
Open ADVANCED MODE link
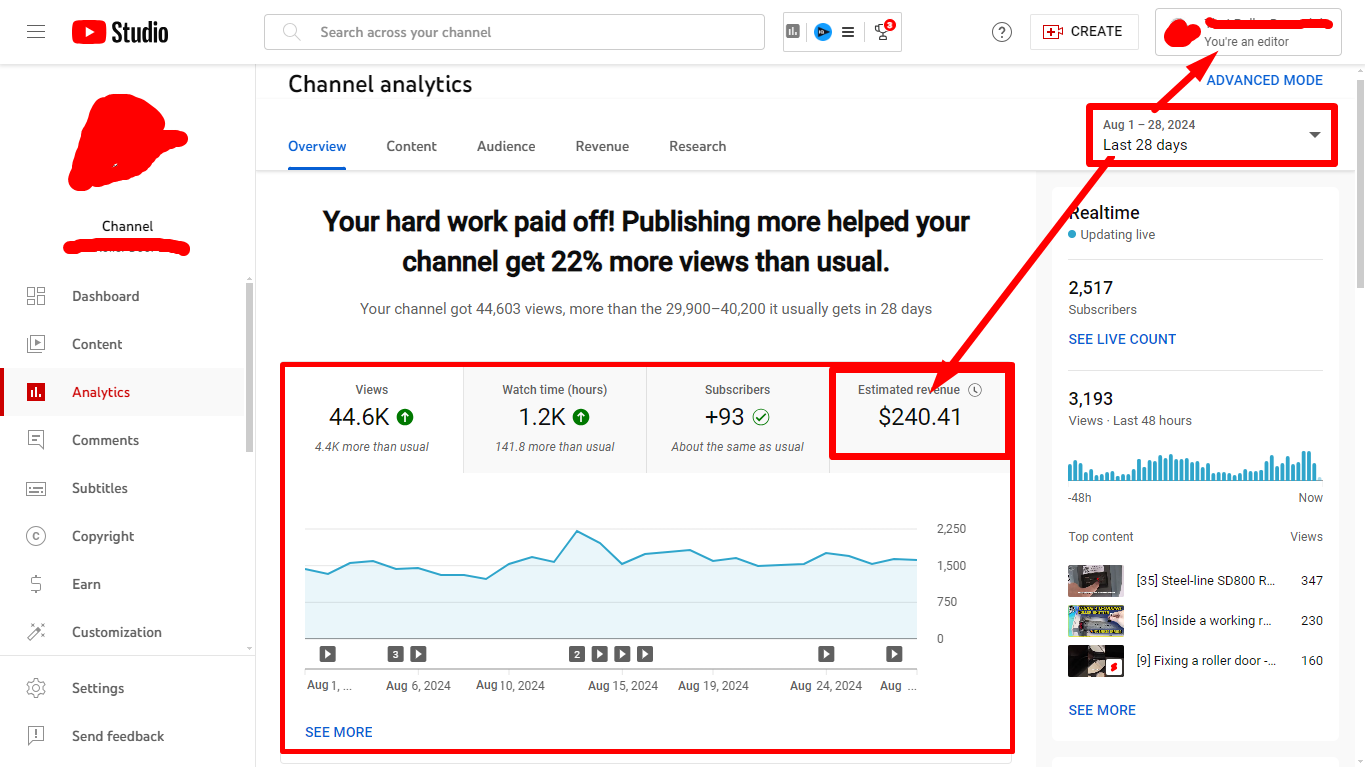point(1264,80)
